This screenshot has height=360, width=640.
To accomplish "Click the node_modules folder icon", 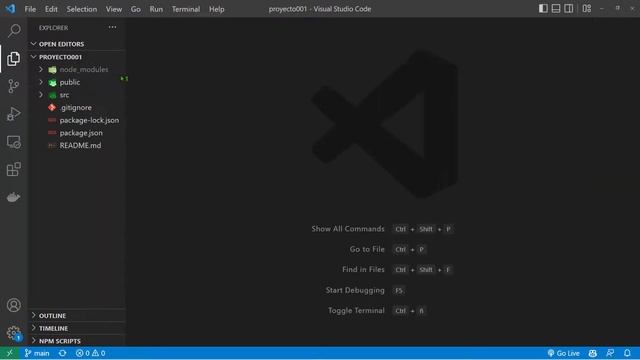I will (52, 70).
